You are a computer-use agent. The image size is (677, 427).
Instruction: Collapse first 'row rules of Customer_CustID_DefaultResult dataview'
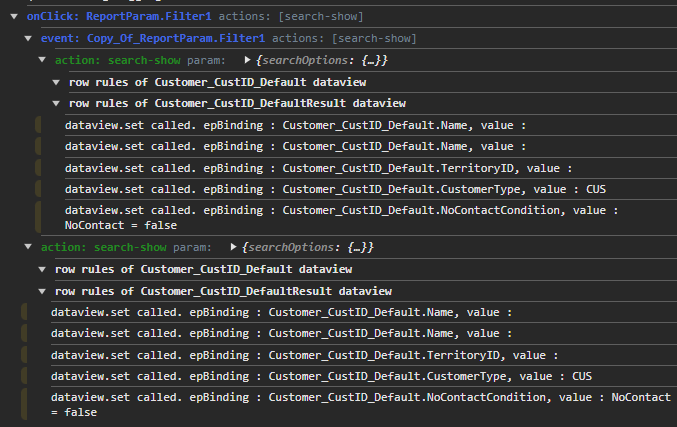pos(56,103)
